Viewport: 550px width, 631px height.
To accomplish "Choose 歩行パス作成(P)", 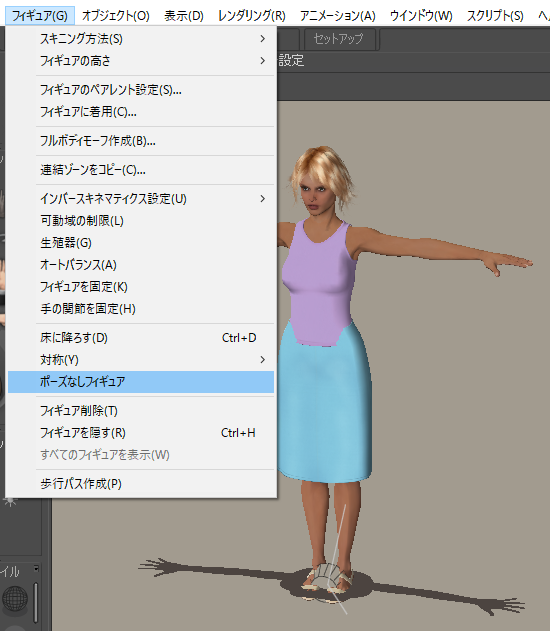I will 141,484.
